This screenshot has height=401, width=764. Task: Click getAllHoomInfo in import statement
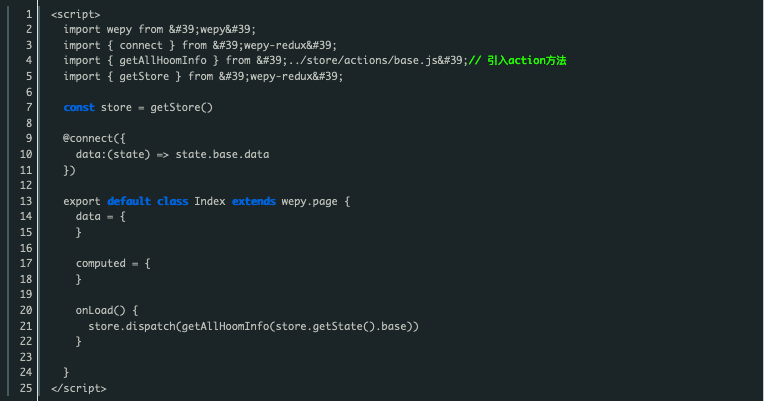[163, 60]
